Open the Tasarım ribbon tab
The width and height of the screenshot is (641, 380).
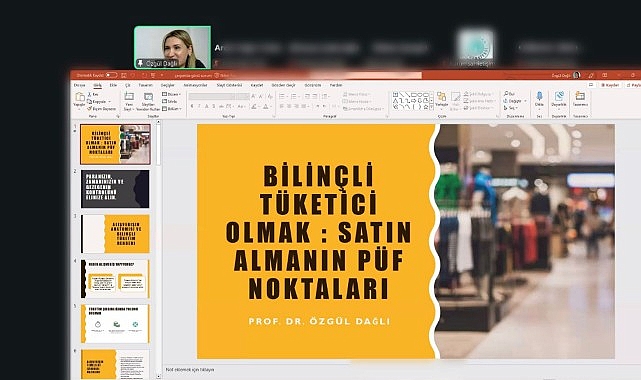pos(146,85)
